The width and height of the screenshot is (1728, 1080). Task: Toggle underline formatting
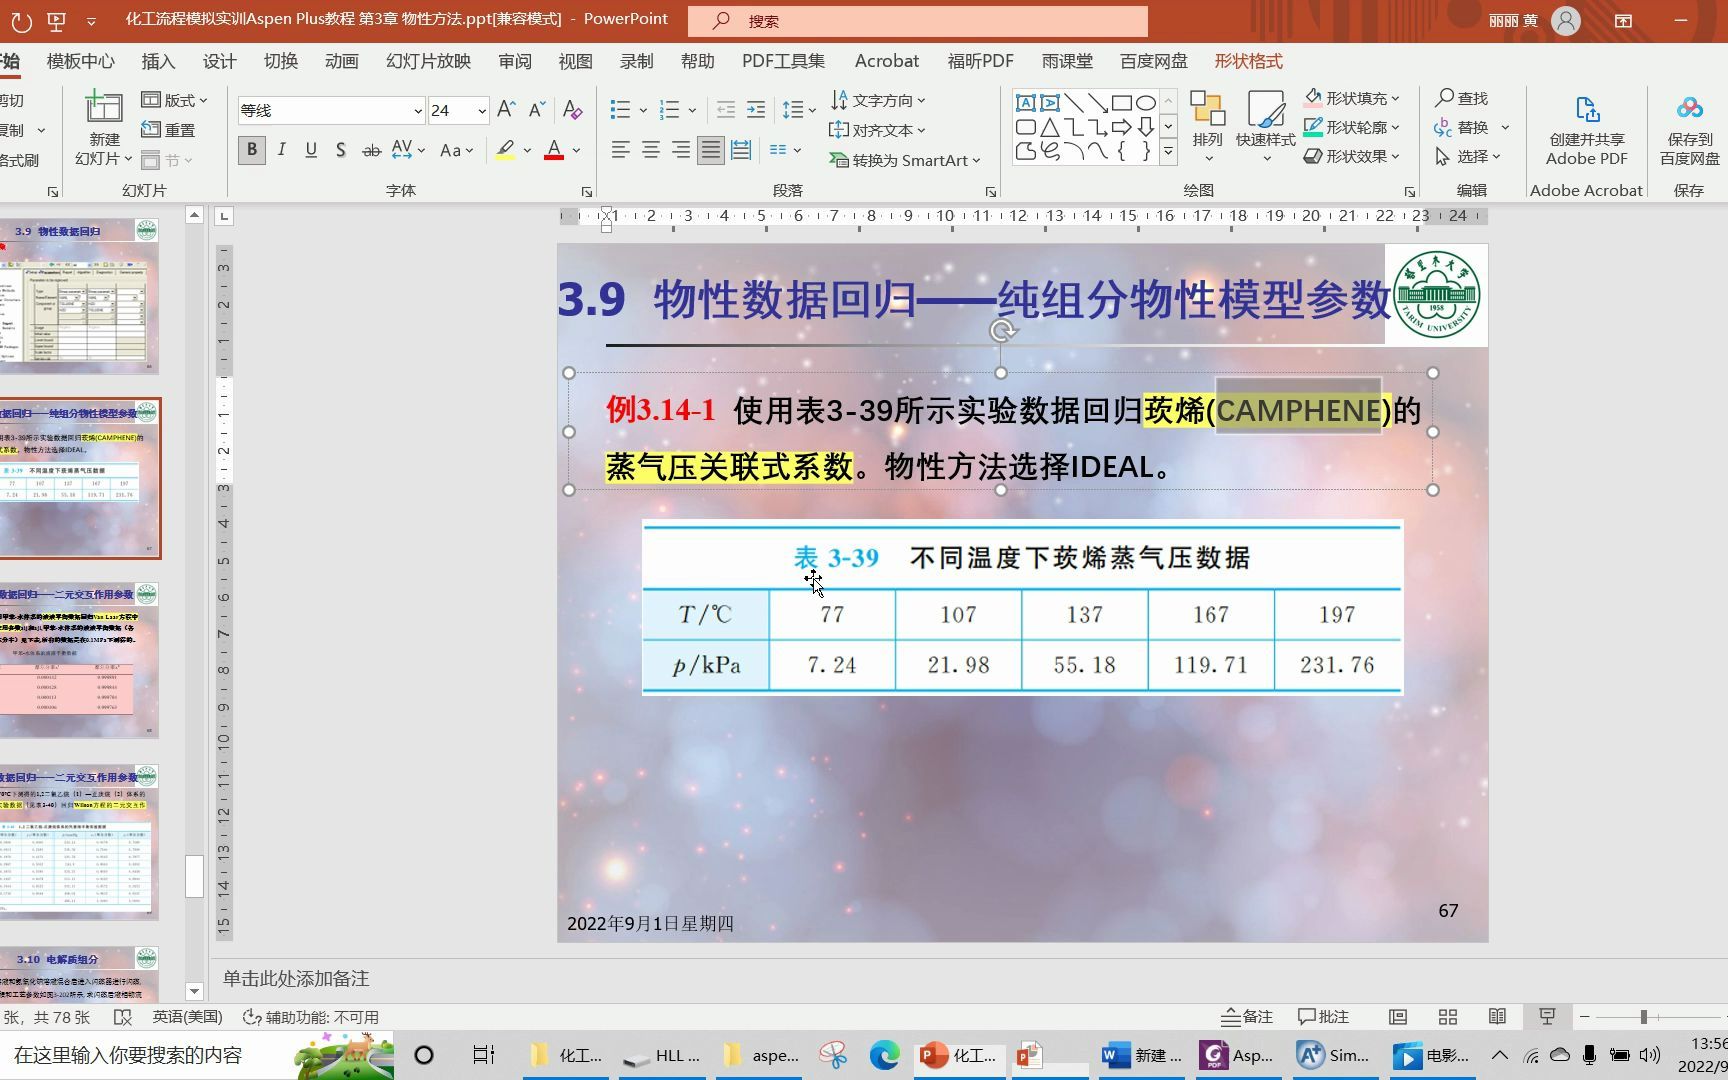point(311,150)
